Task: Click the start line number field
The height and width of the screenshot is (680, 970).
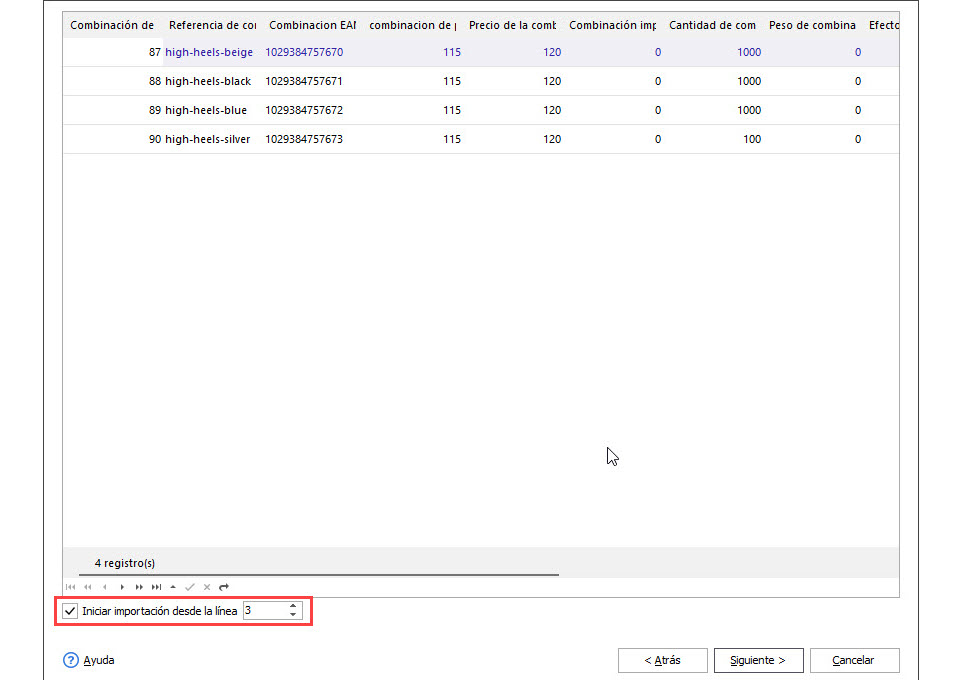Action: pyautogui.click(x=265, y=611)
